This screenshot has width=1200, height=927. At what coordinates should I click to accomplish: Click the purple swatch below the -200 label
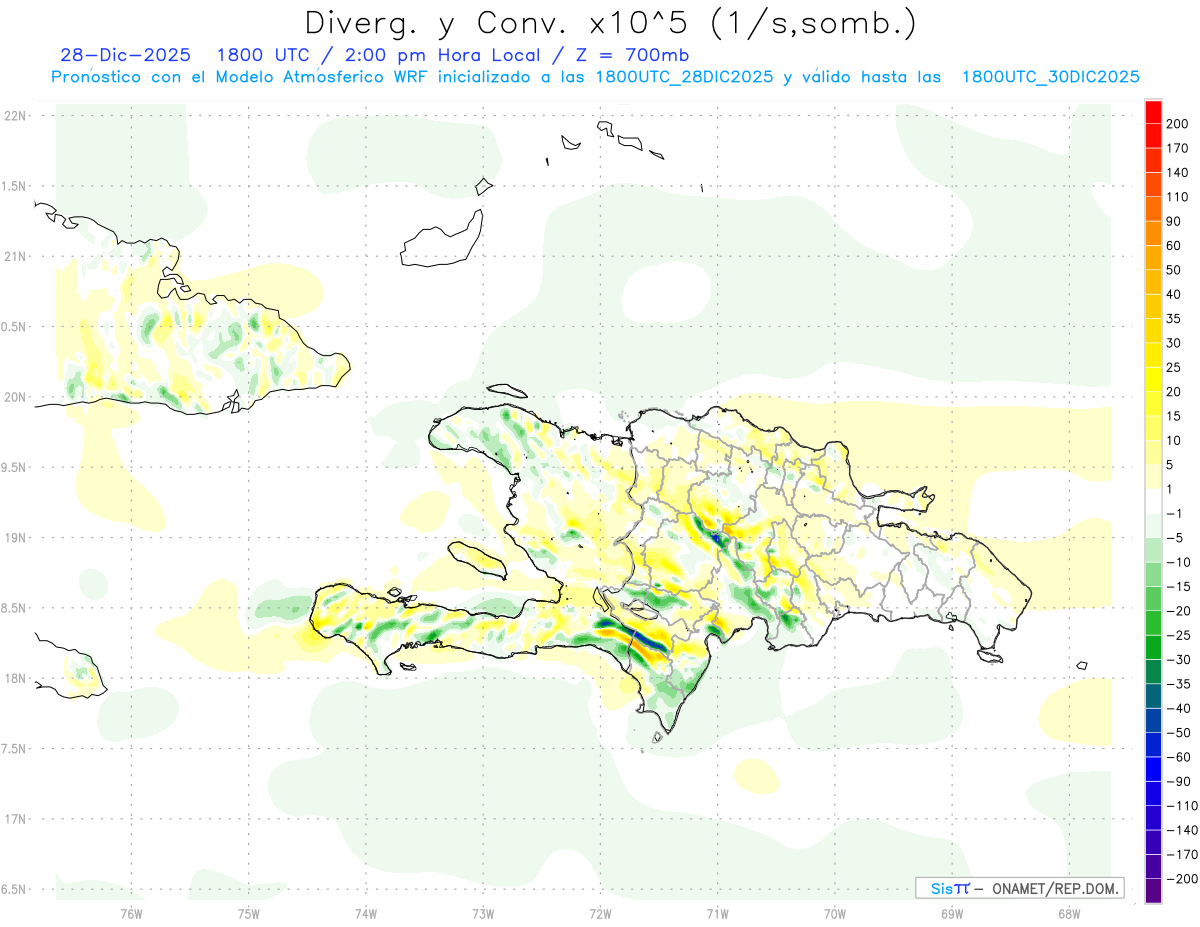1153,890
